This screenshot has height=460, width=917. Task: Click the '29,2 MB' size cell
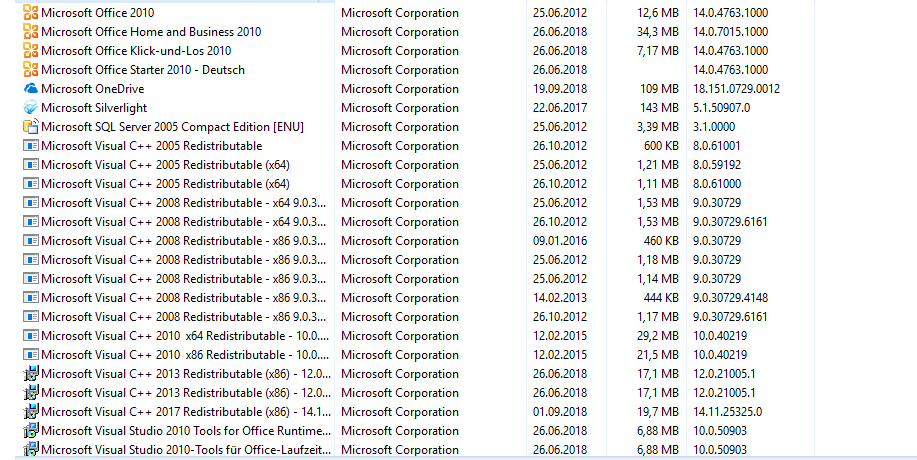click(x=658, y=336)
